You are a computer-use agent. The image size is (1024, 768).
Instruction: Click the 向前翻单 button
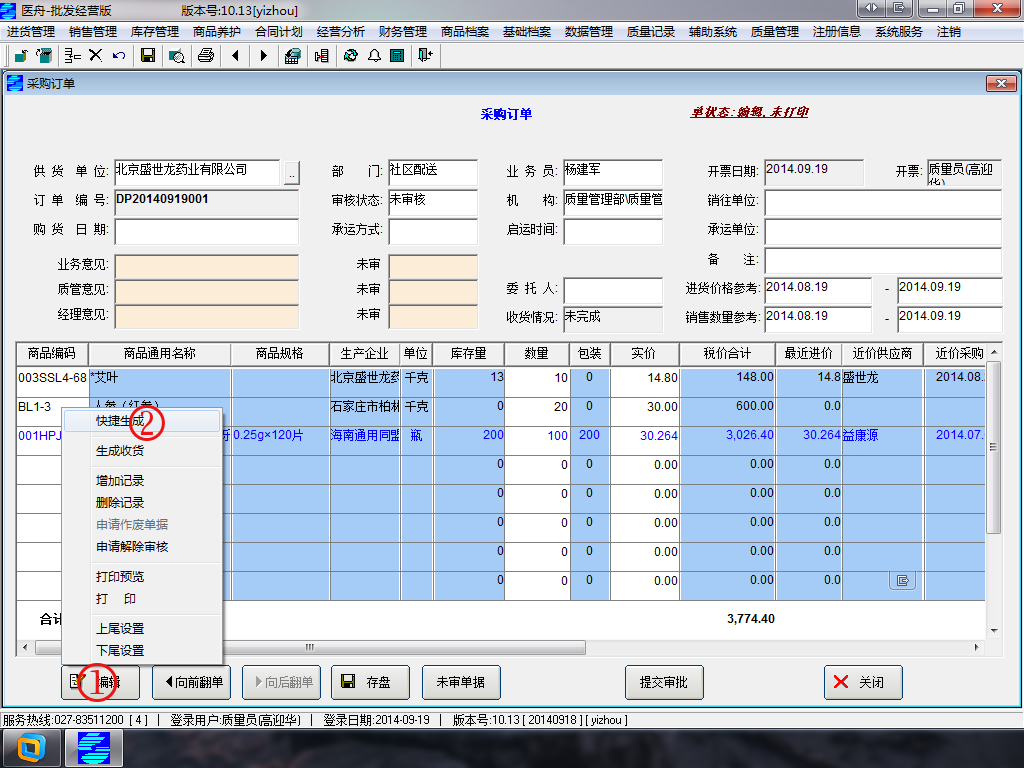tap(191, 682)
